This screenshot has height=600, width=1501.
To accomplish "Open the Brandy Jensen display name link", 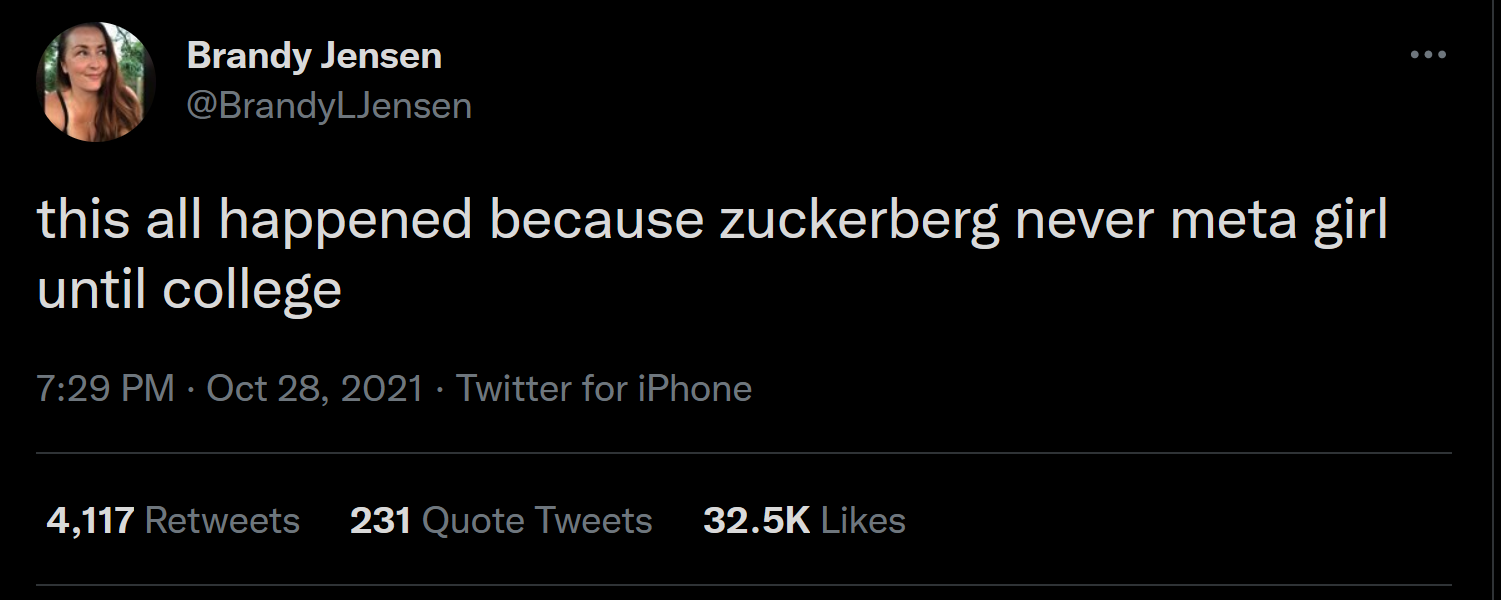I will tap(314, 56).
